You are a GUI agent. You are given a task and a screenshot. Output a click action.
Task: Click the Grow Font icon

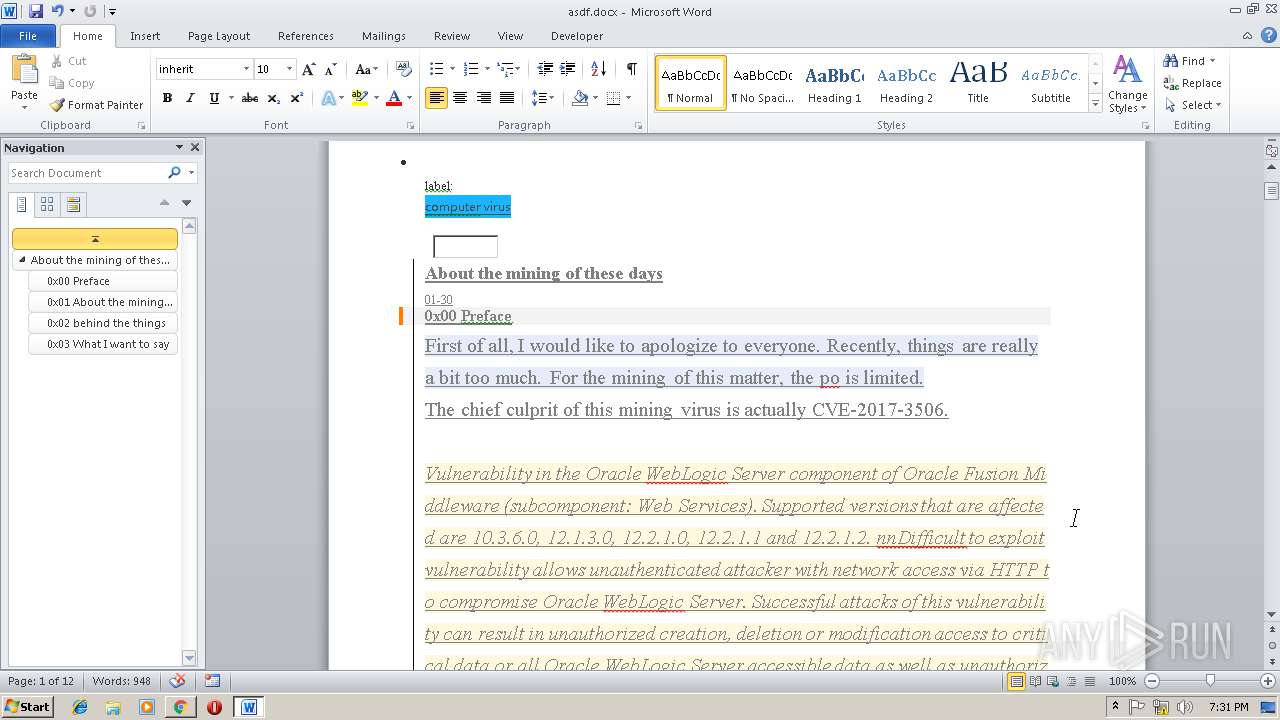(x=309, y=69)
